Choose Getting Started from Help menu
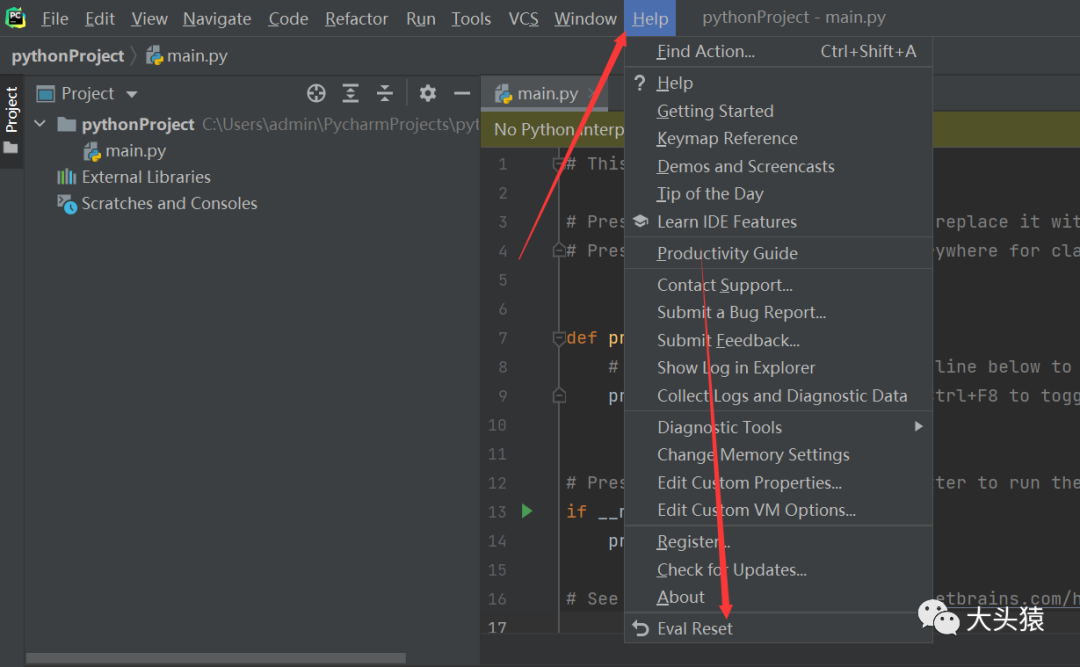 click(778, 111)
